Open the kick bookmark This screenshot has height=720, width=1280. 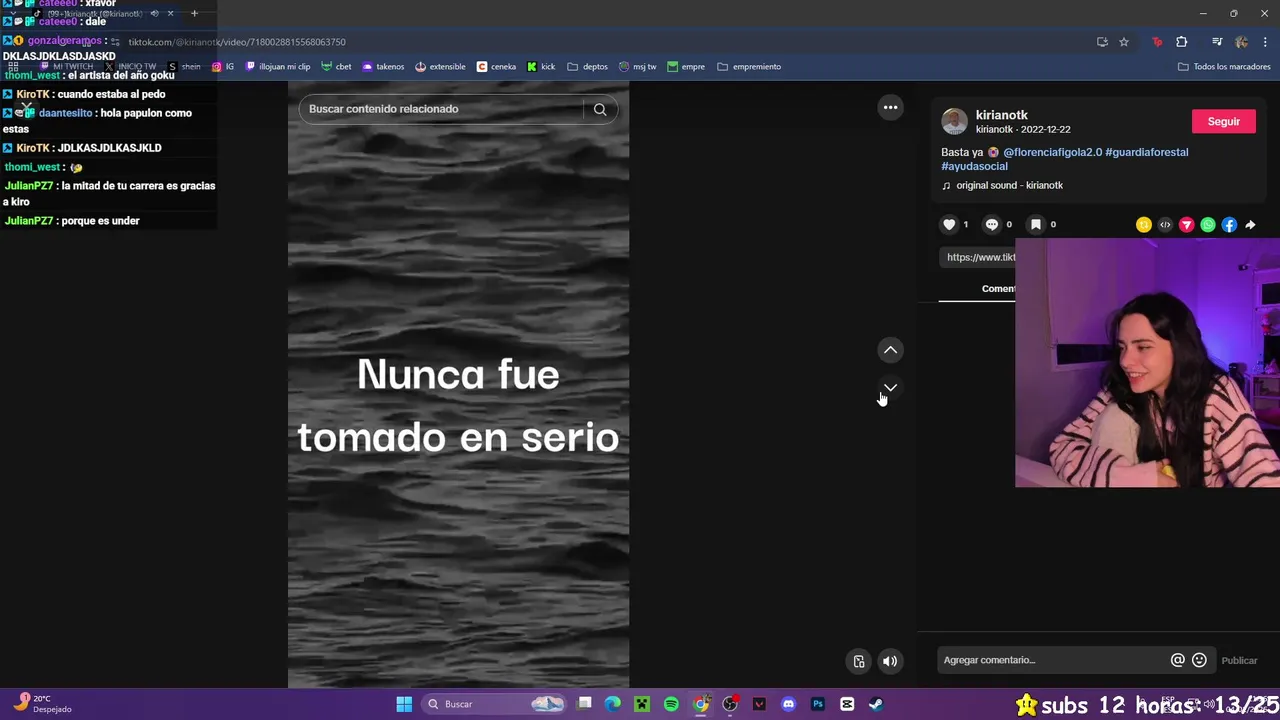pos(541,67)
